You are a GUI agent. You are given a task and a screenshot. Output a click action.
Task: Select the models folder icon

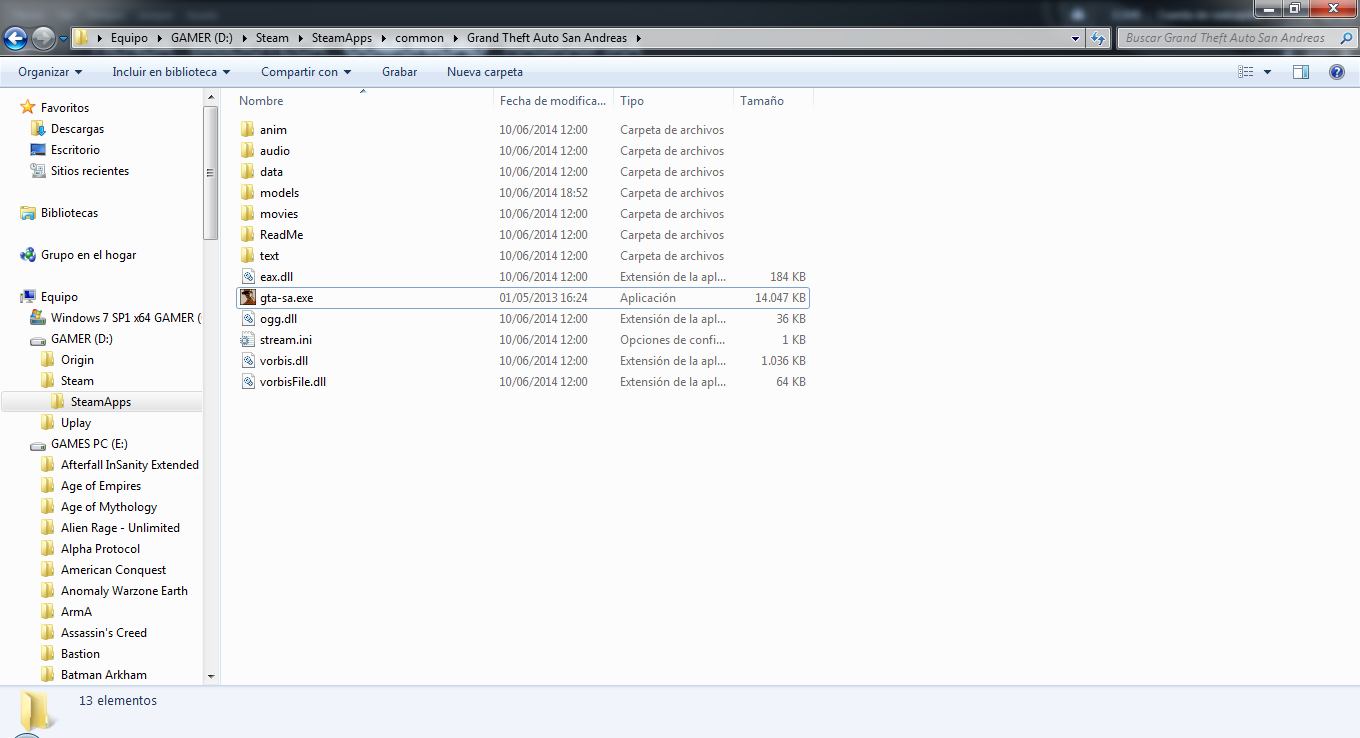[248, 193]
